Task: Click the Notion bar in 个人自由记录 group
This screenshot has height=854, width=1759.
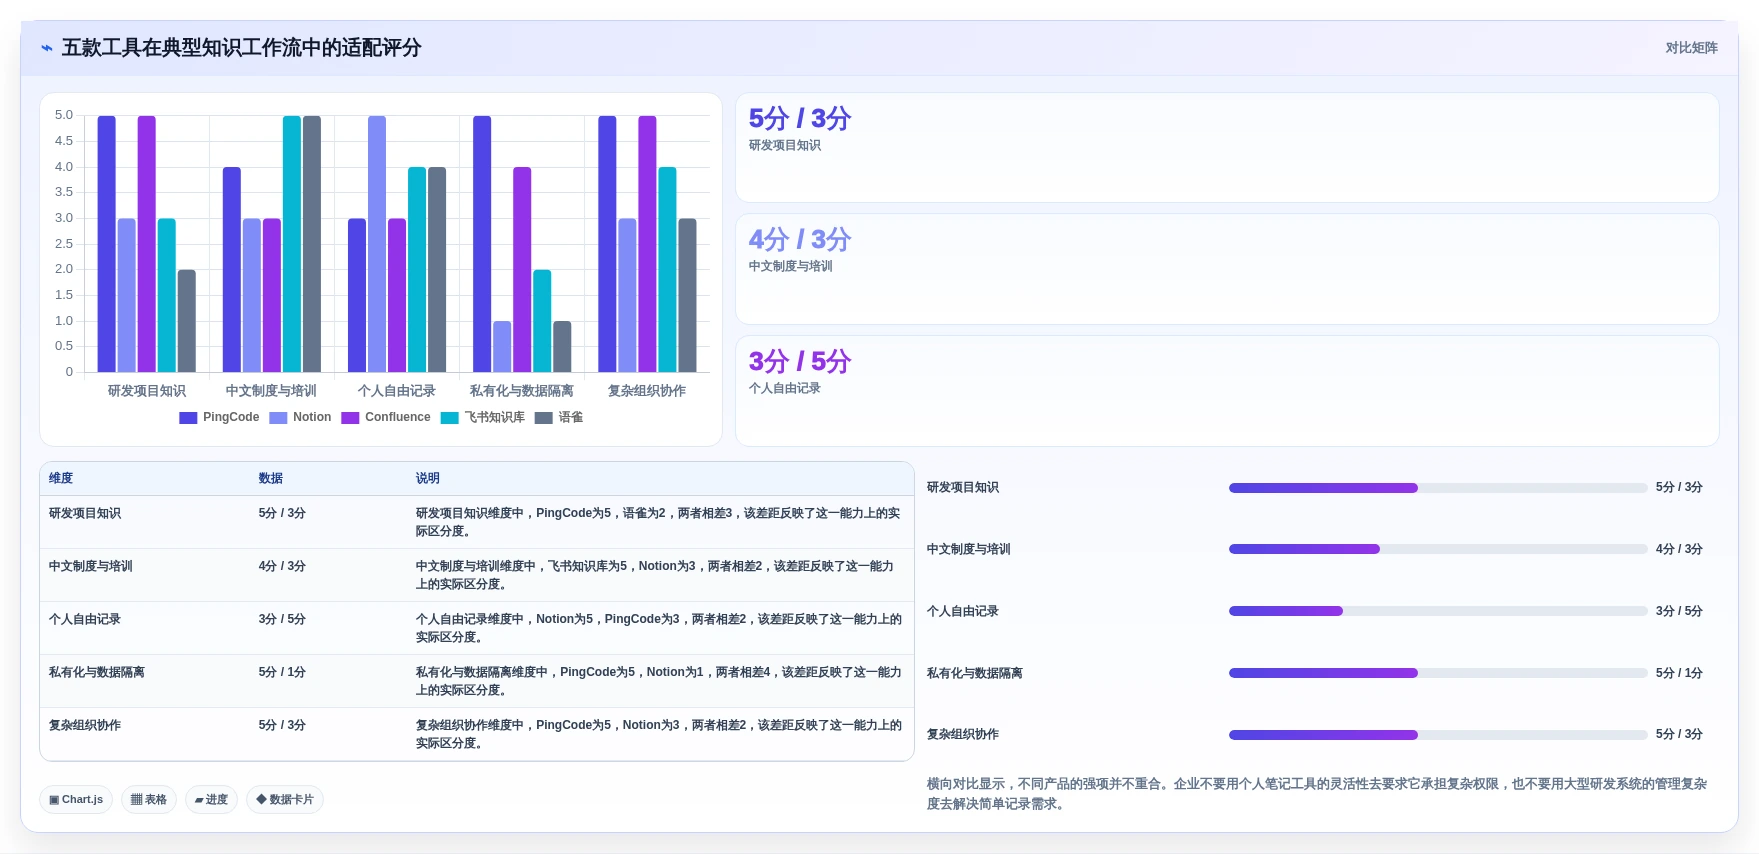Action: (x=377, y=244)
